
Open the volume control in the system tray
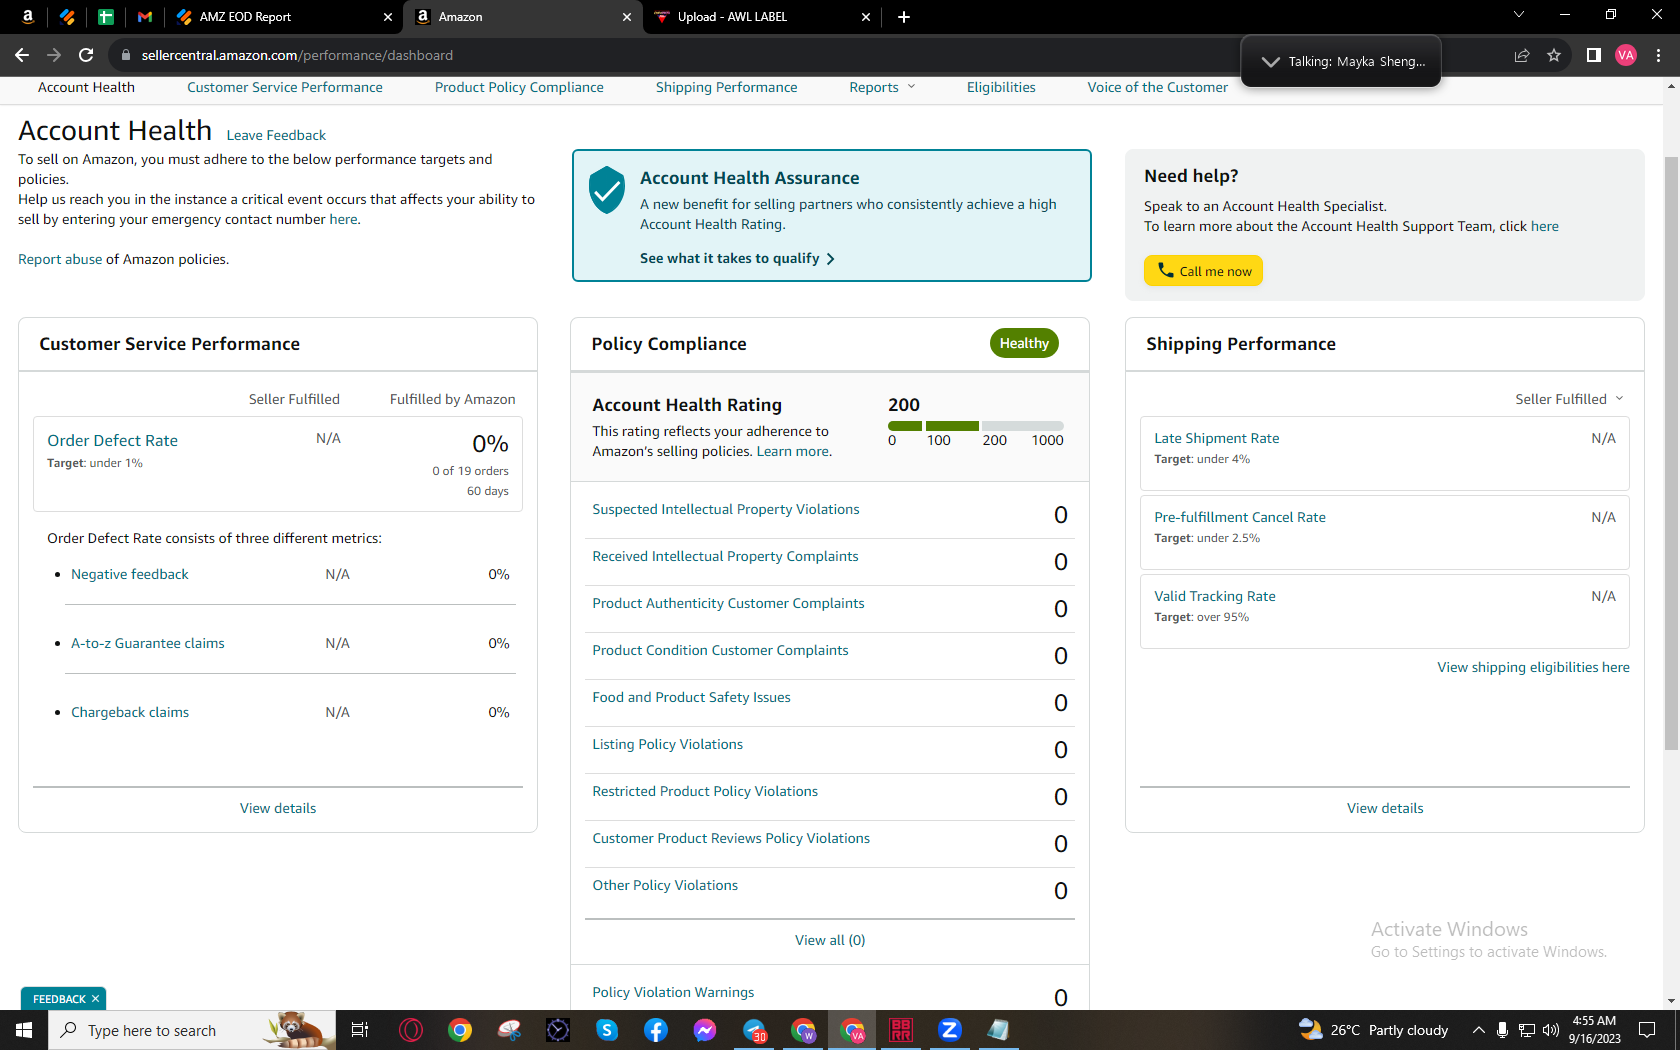pyautogui.click(x=1551, y=1030)
